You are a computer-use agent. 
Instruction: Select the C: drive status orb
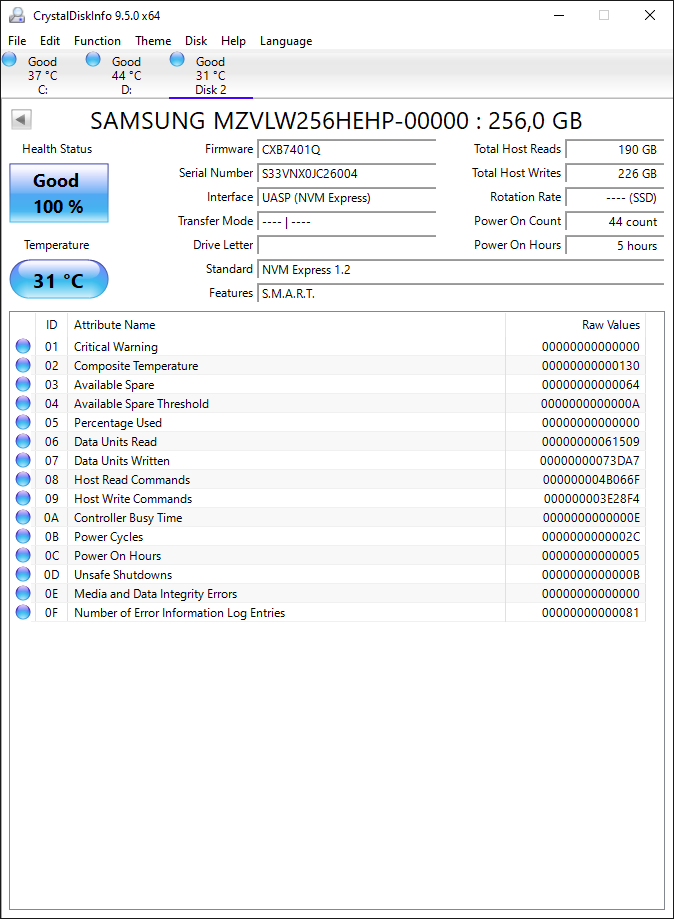click(x=9, y=59)
